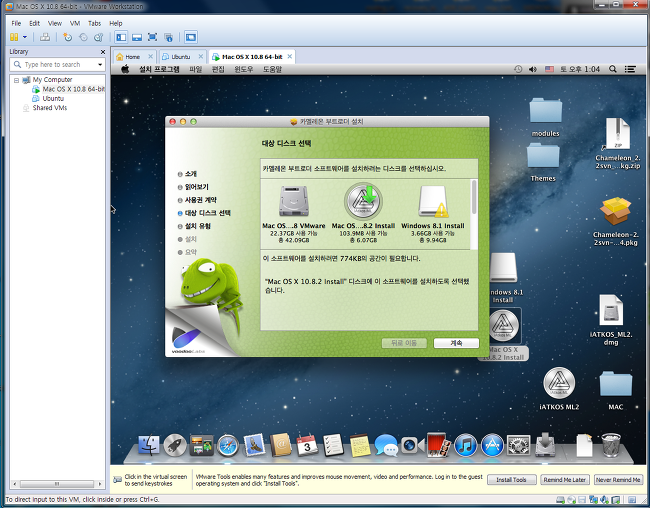Open the VMware View menu
This screenshot has width=650, height=508.
point(55,23)
